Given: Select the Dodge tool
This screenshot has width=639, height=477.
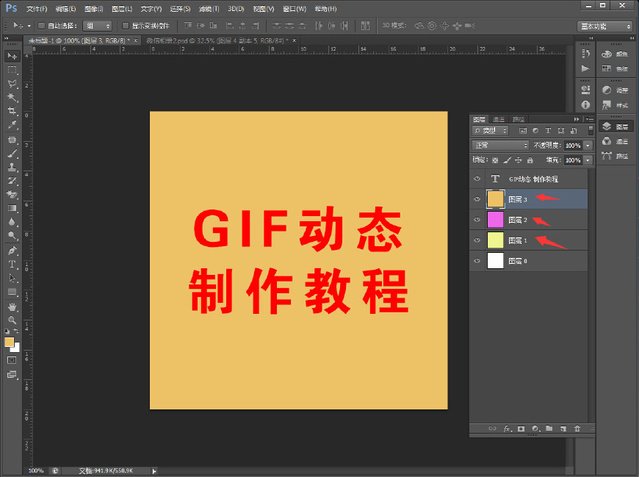Looking at the screenshot, I should (x=12, y=236).
